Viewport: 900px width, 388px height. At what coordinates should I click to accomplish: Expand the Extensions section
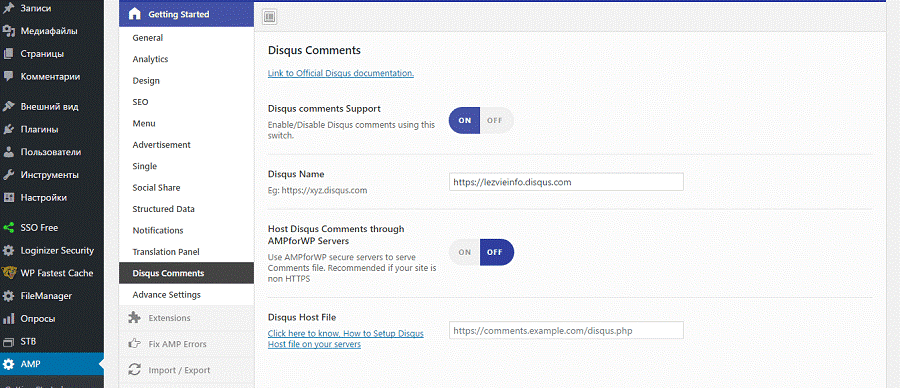[187, 318]
